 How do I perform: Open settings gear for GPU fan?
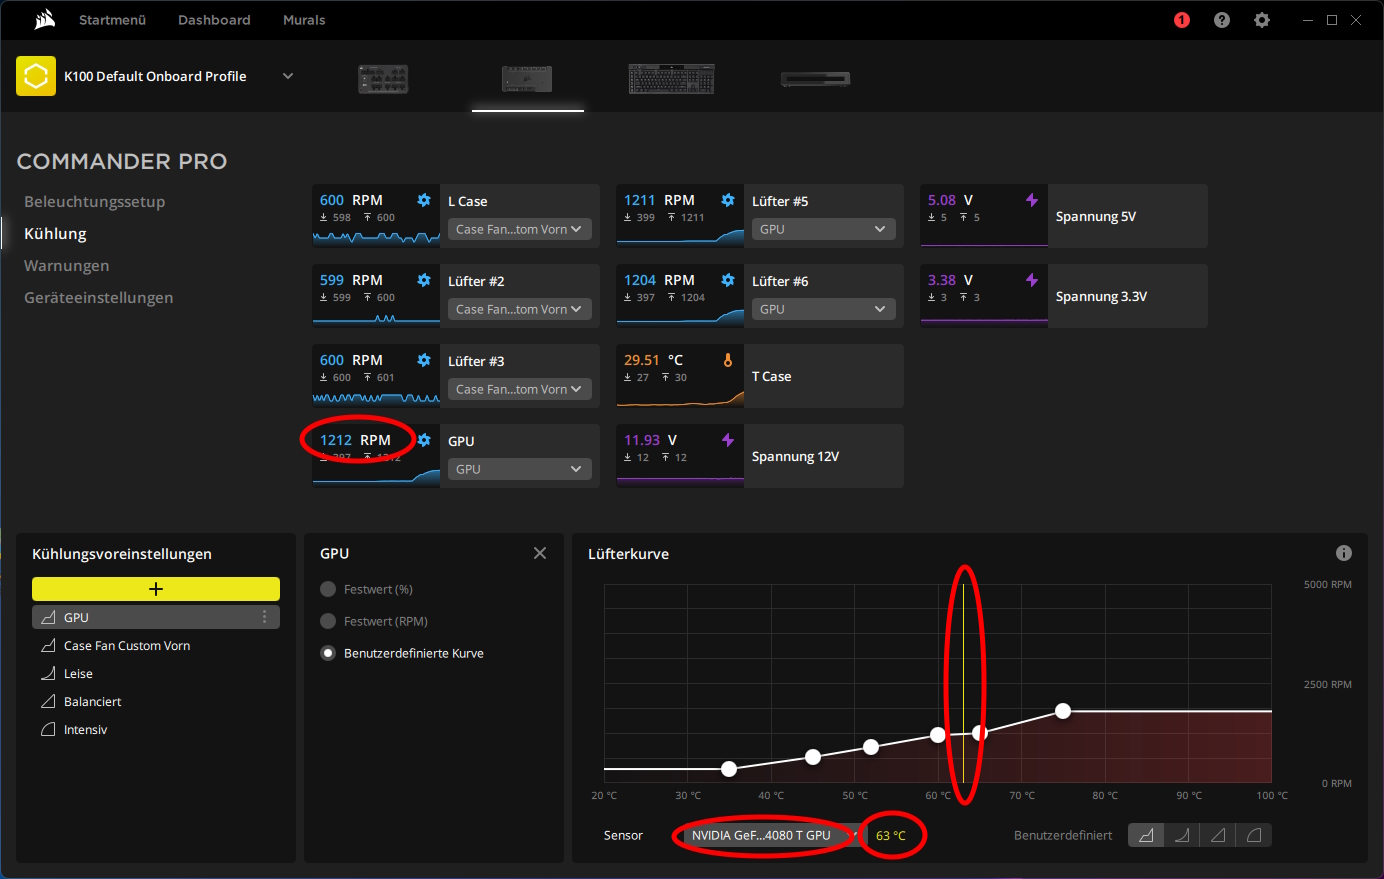pos(424,440)
